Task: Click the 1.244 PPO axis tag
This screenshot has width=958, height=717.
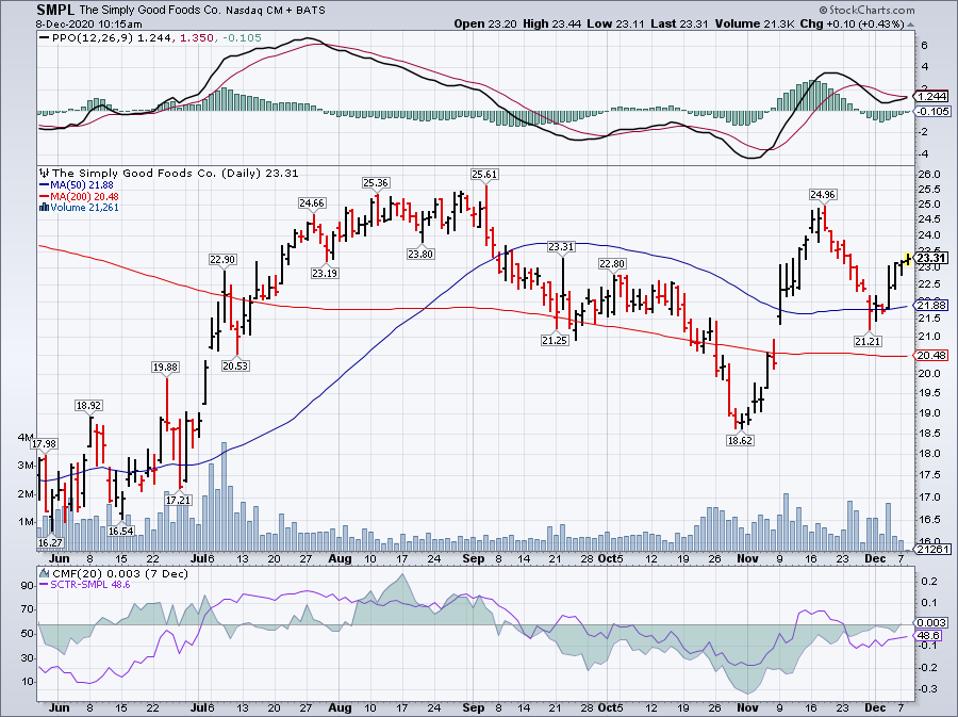Action: (x=932, y=96)
